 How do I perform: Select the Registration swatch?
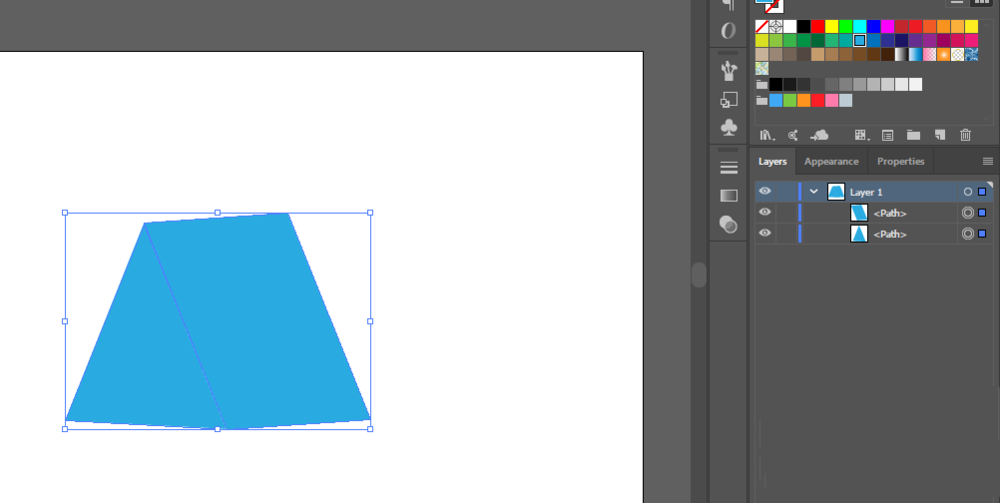click(x=776, y=27)
